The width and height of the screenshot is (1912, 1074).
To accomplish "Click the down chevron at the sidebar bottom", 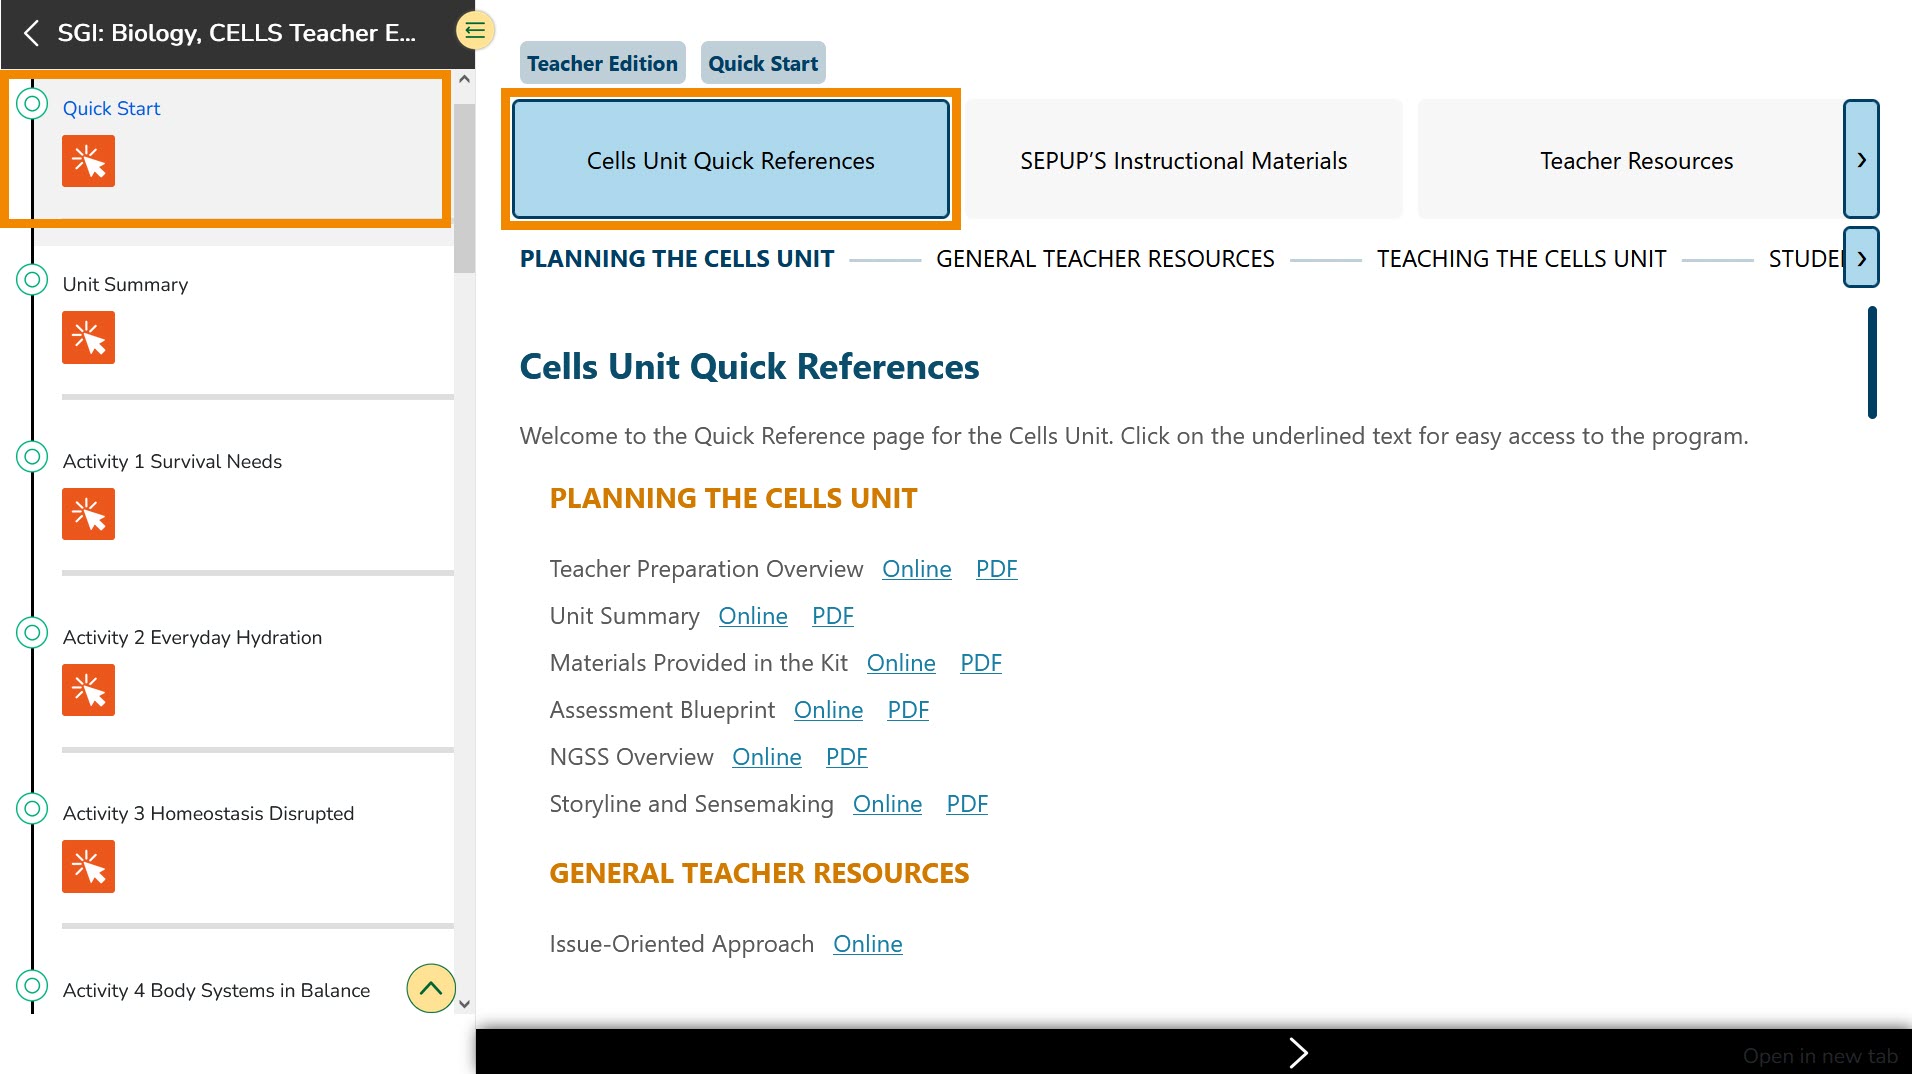I will coord(464,1001).
